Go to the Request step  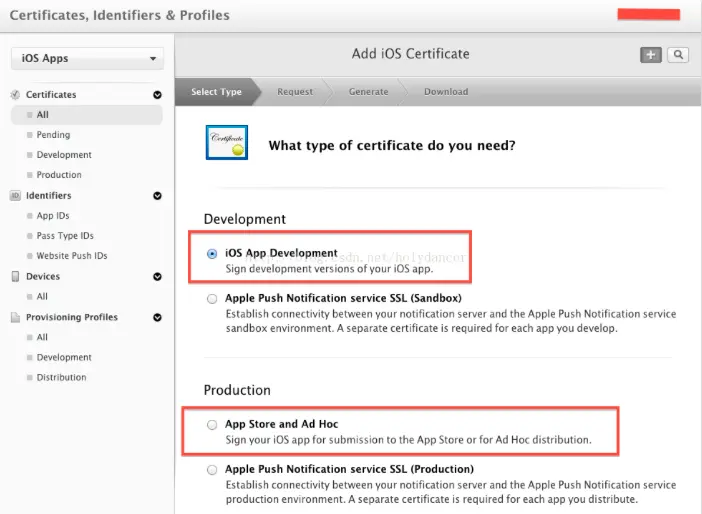pos(295,92)
